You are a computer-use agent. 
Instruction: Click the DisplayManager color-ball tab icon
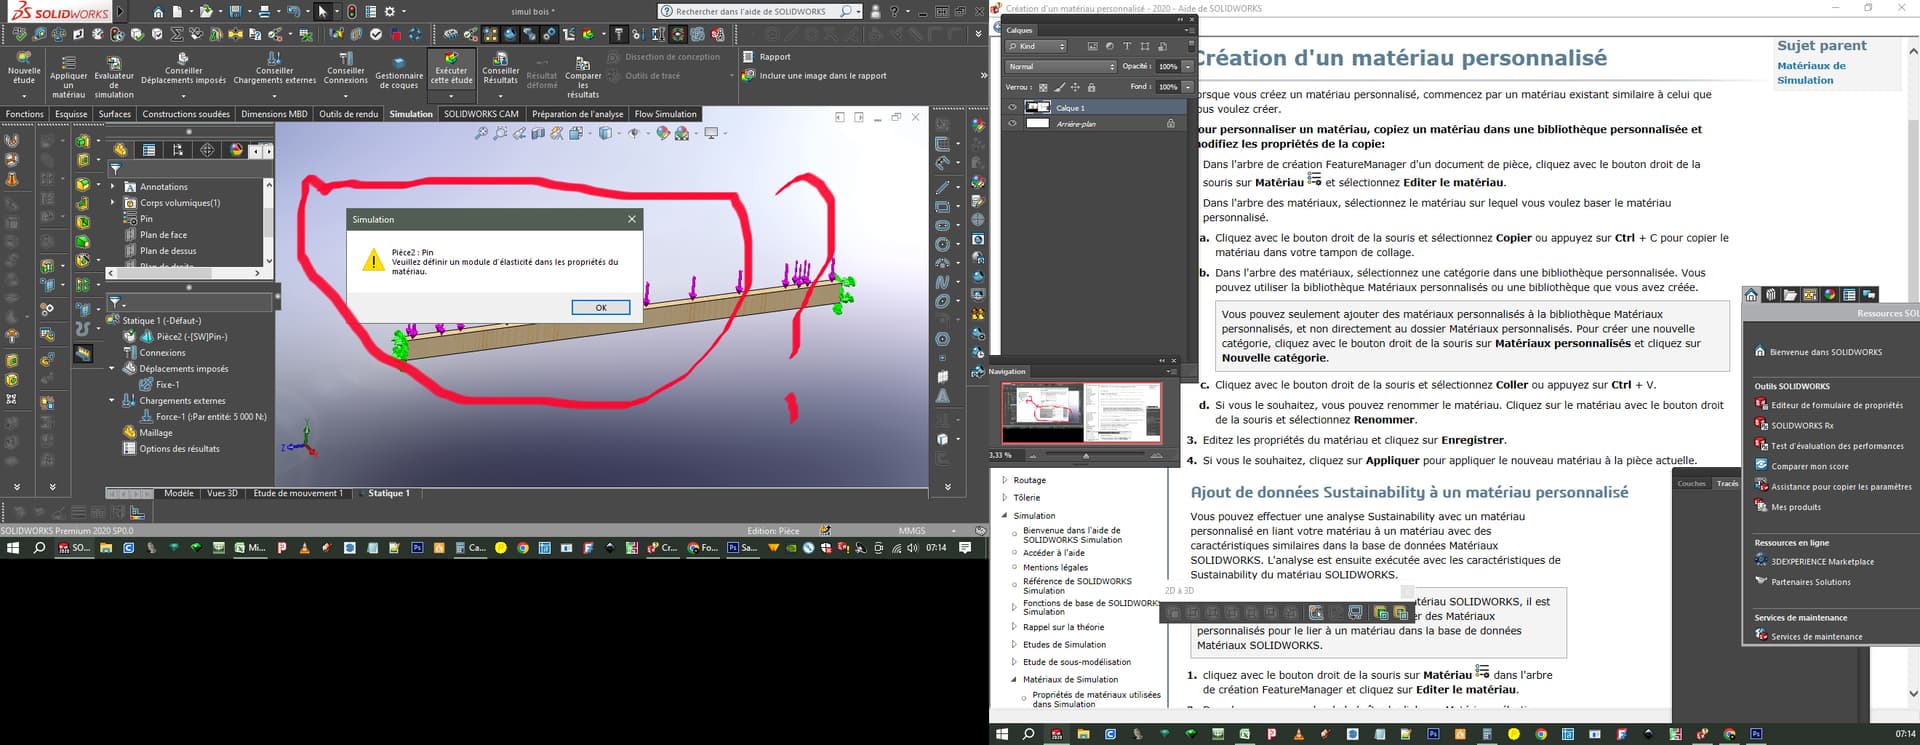click(236, 150)
